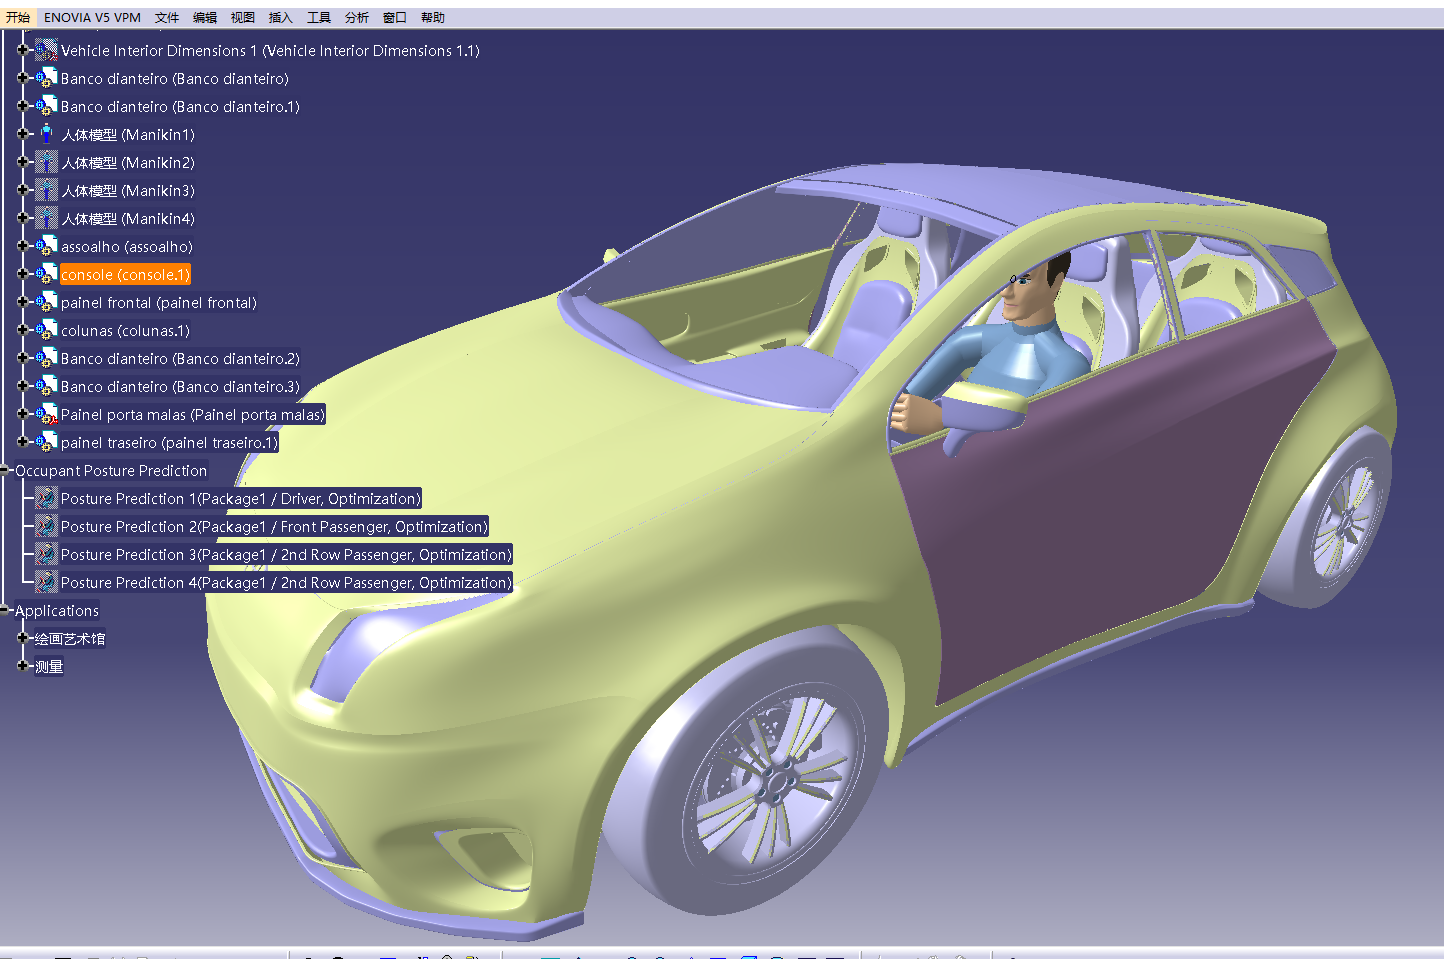This screenshot has width=1444, height=959.
Task: Select the colunas (colunas.1) label
Action: [125, 330]
